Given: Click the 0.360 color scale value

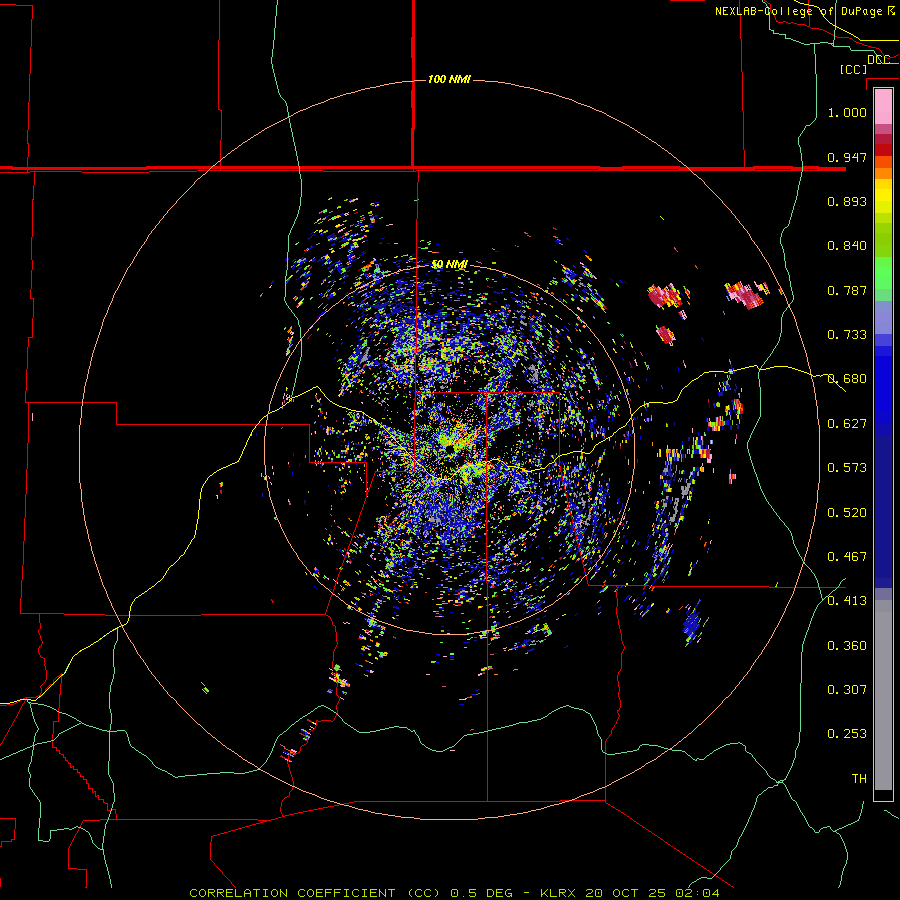Looking at the screenshot, I should click(x=847, y=646).
